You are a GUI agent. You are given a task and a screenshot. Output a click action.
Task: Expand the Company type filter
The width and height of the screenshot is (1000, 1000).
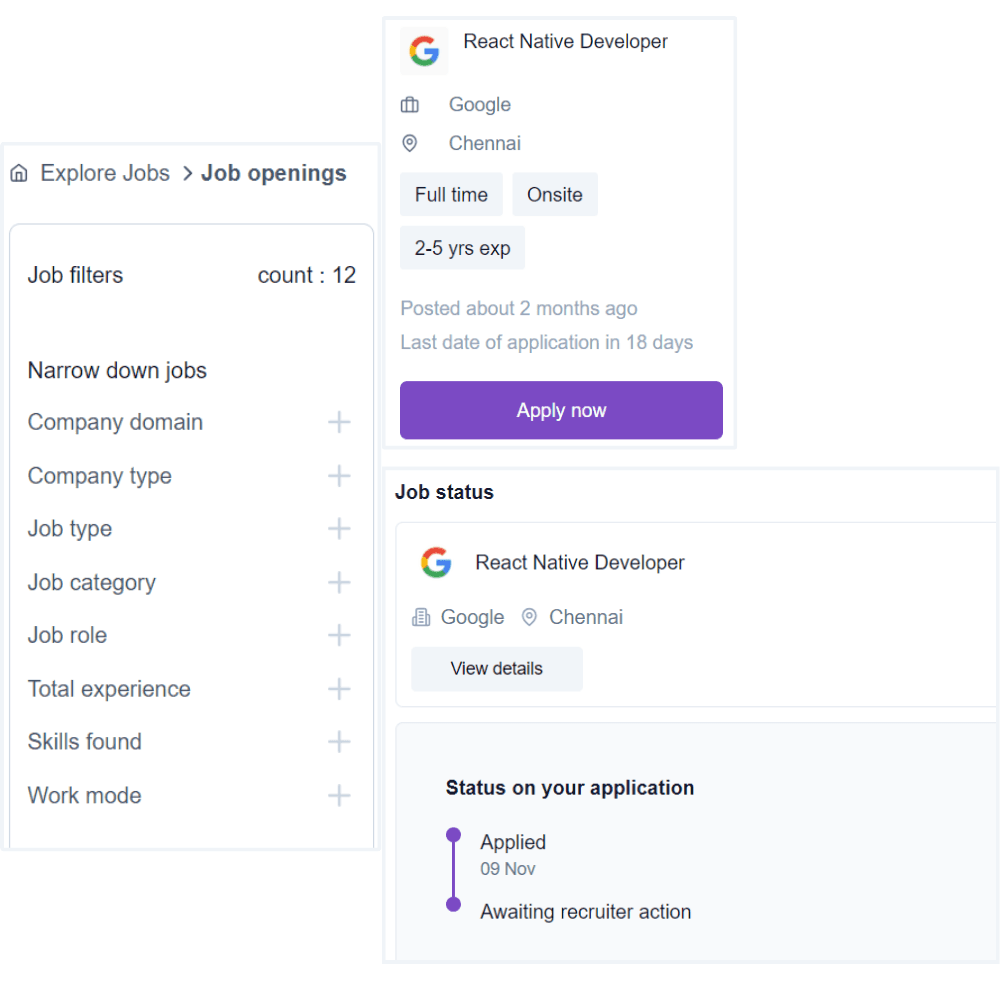pyautogui.click(x=339, y=476)
